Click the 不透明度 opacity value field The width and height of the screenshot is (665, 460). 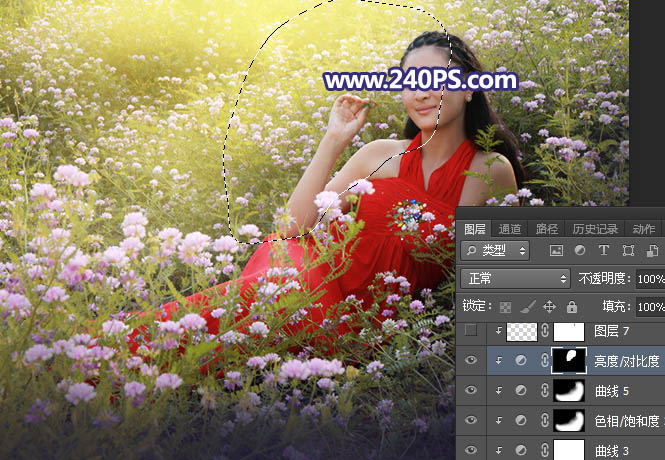point(650,279)
